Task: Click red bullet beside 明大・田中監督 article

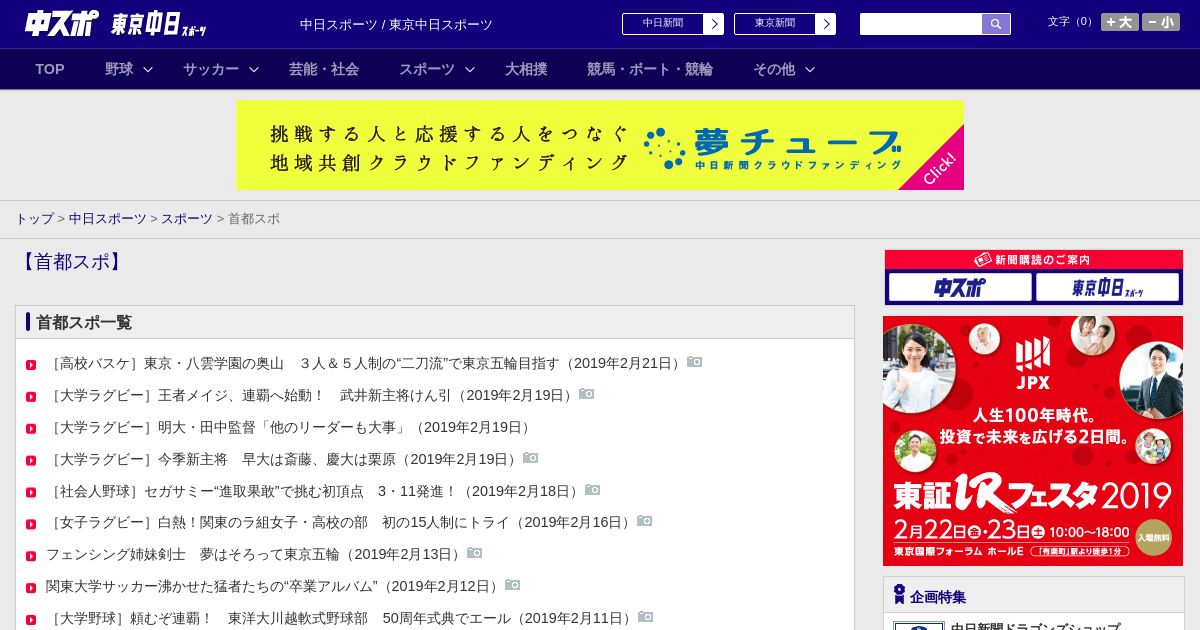Action: pos(31,429)
